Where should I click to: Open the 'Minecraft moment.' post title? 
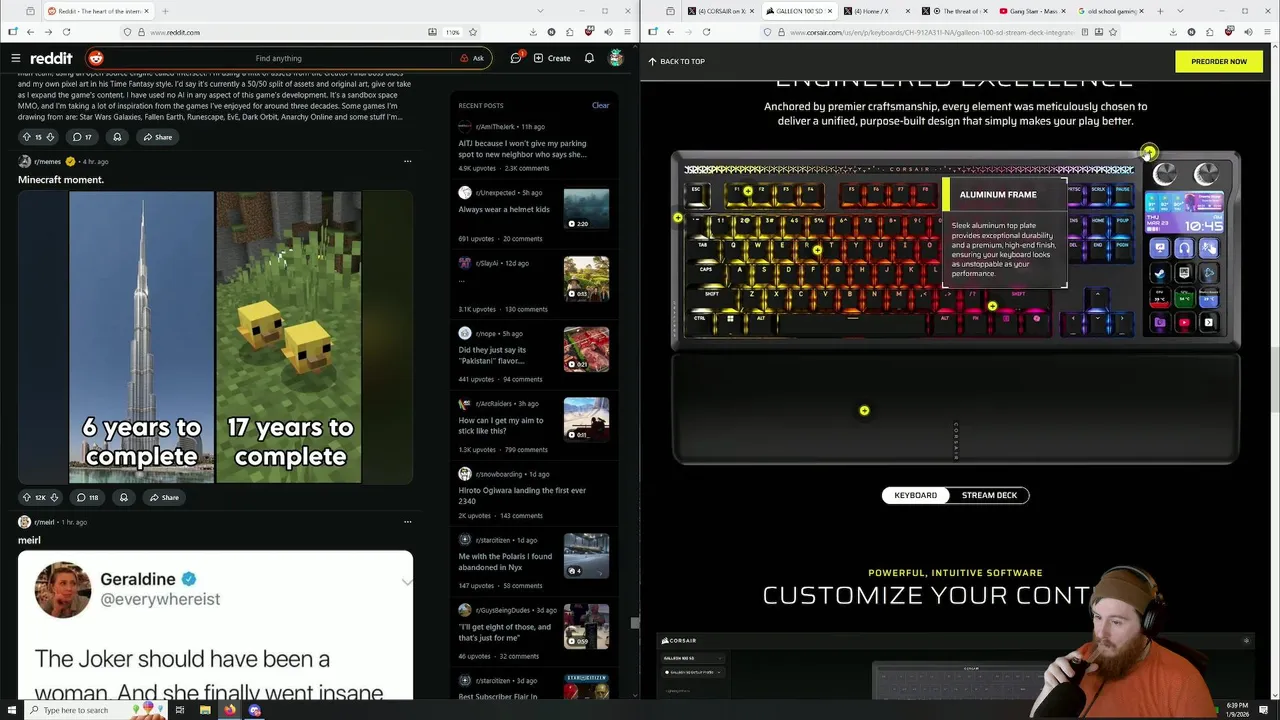point(61,180)
